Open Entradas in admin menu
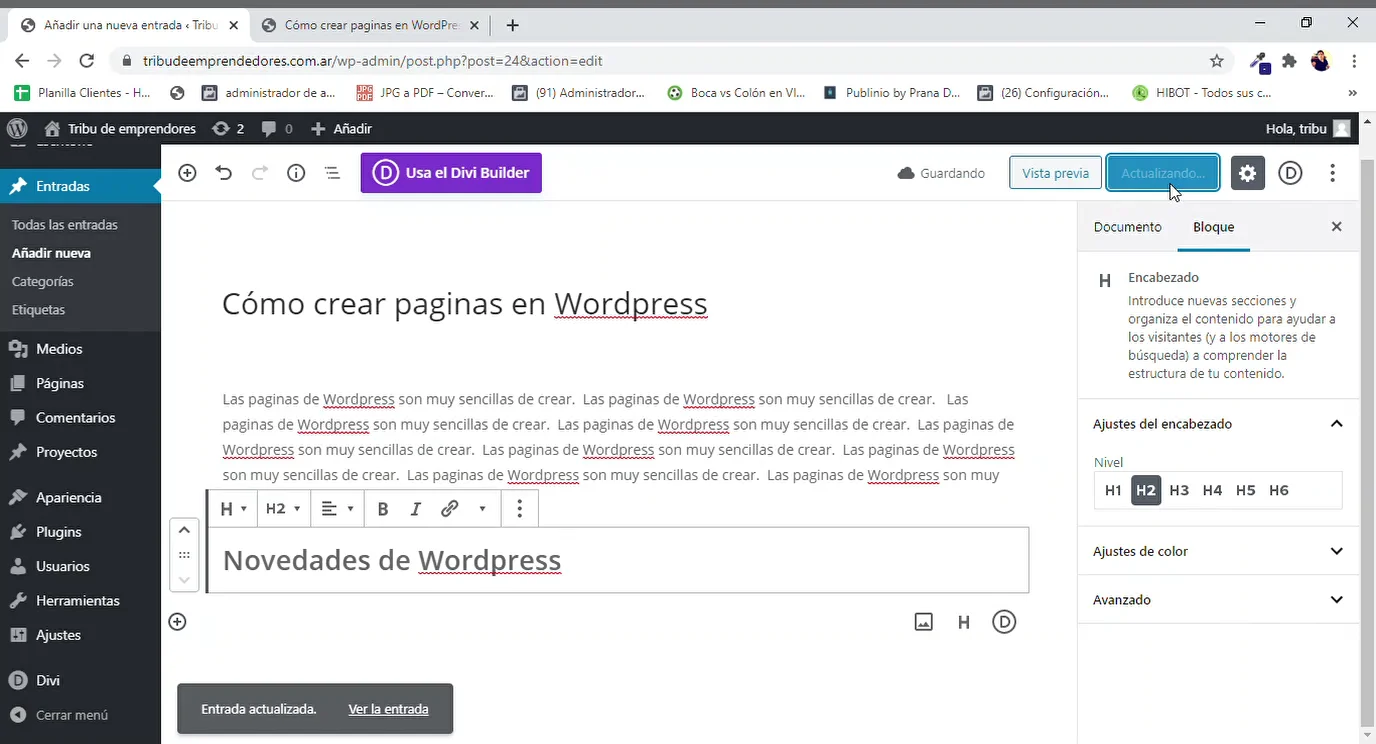 (x=80, y=186)
